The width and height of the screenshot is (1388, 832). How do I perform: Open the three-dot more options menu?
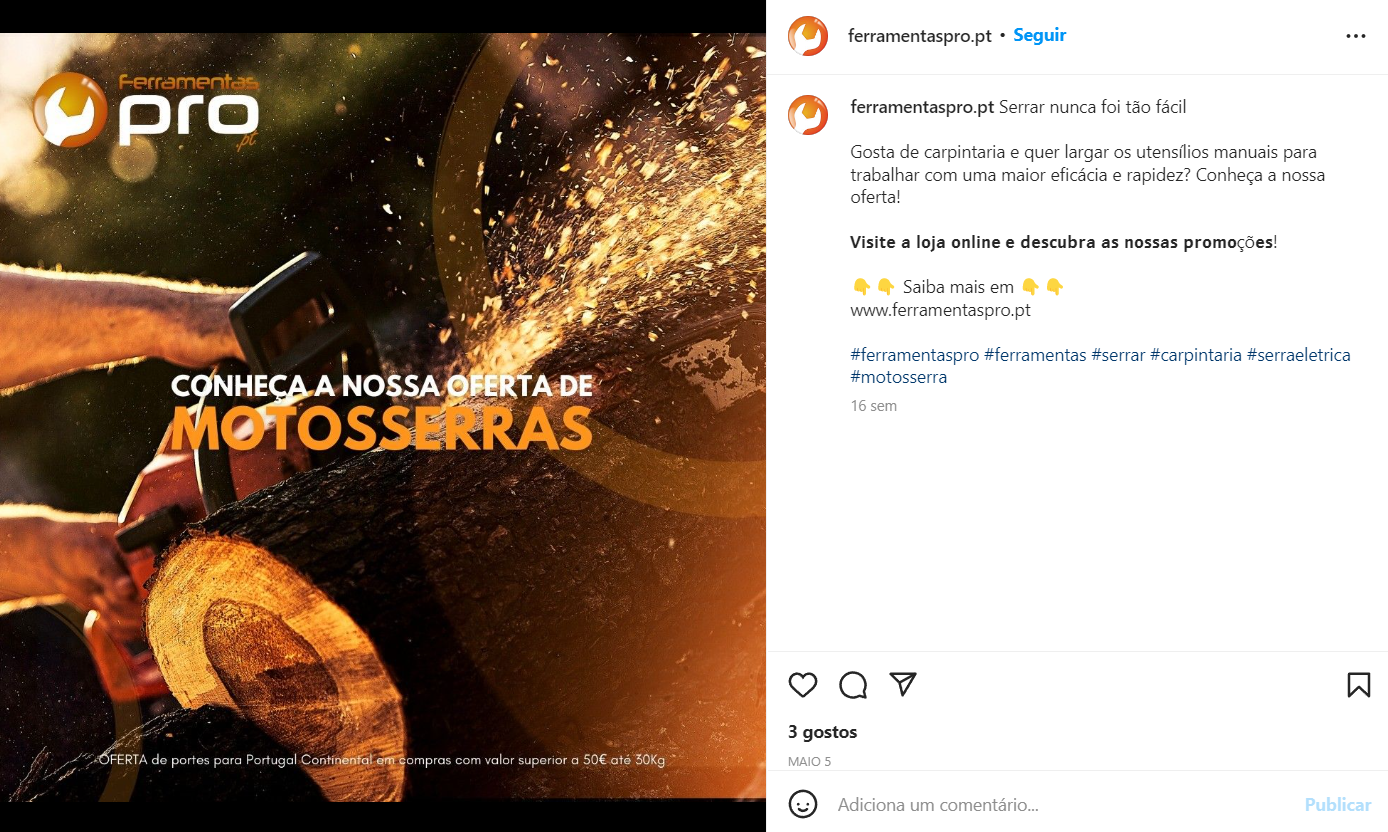click(1356, 36)
